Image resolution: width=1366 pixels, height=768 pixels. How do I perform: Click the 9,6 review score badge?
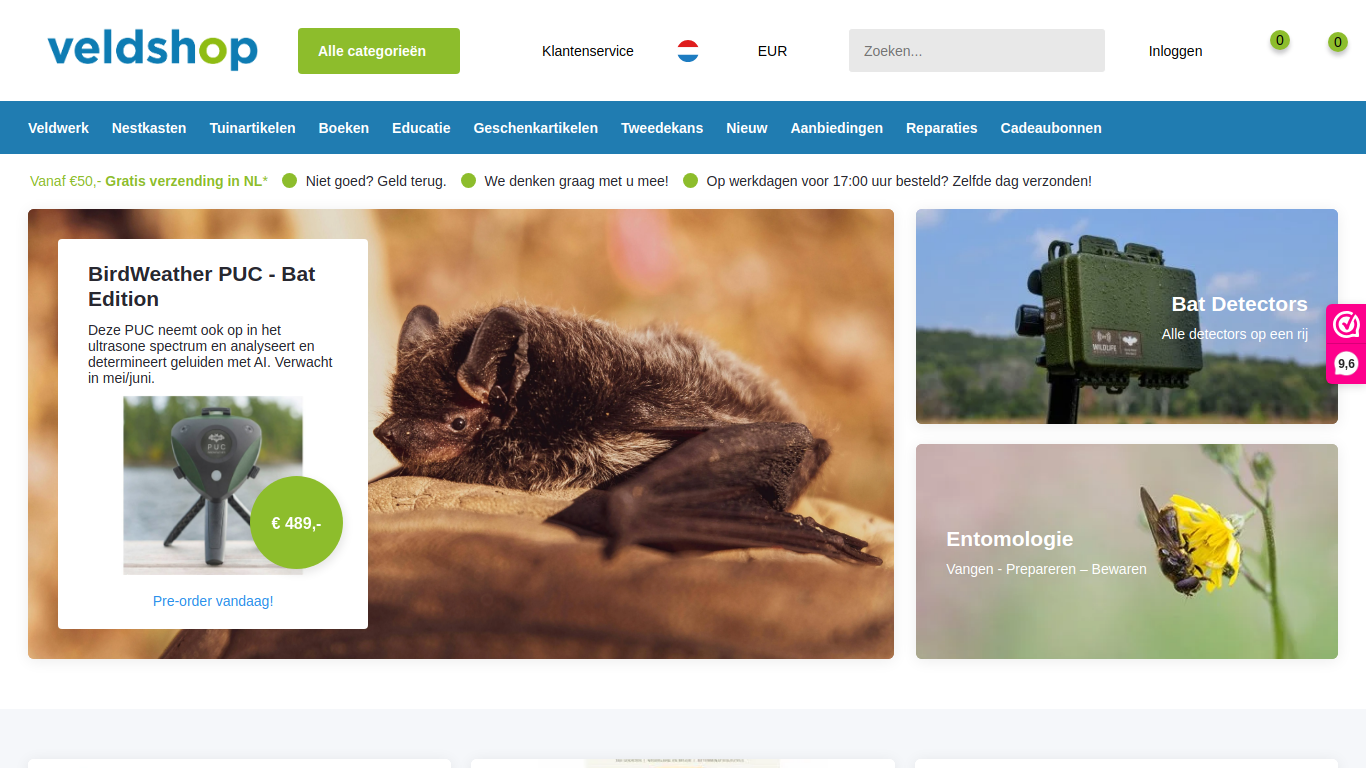pos(1347,364)
